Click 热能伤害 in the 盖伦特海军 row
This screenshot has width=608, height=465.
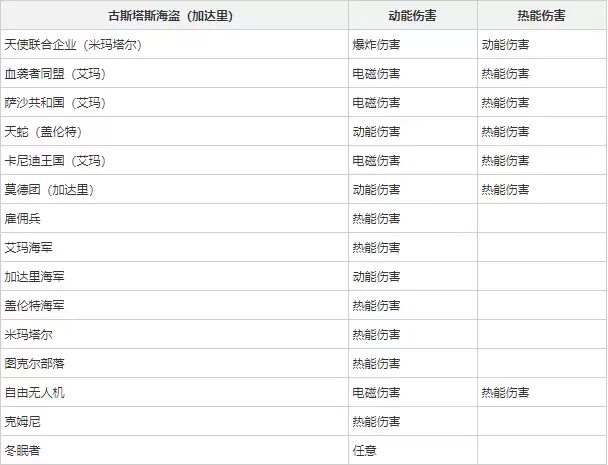[376, 306]
